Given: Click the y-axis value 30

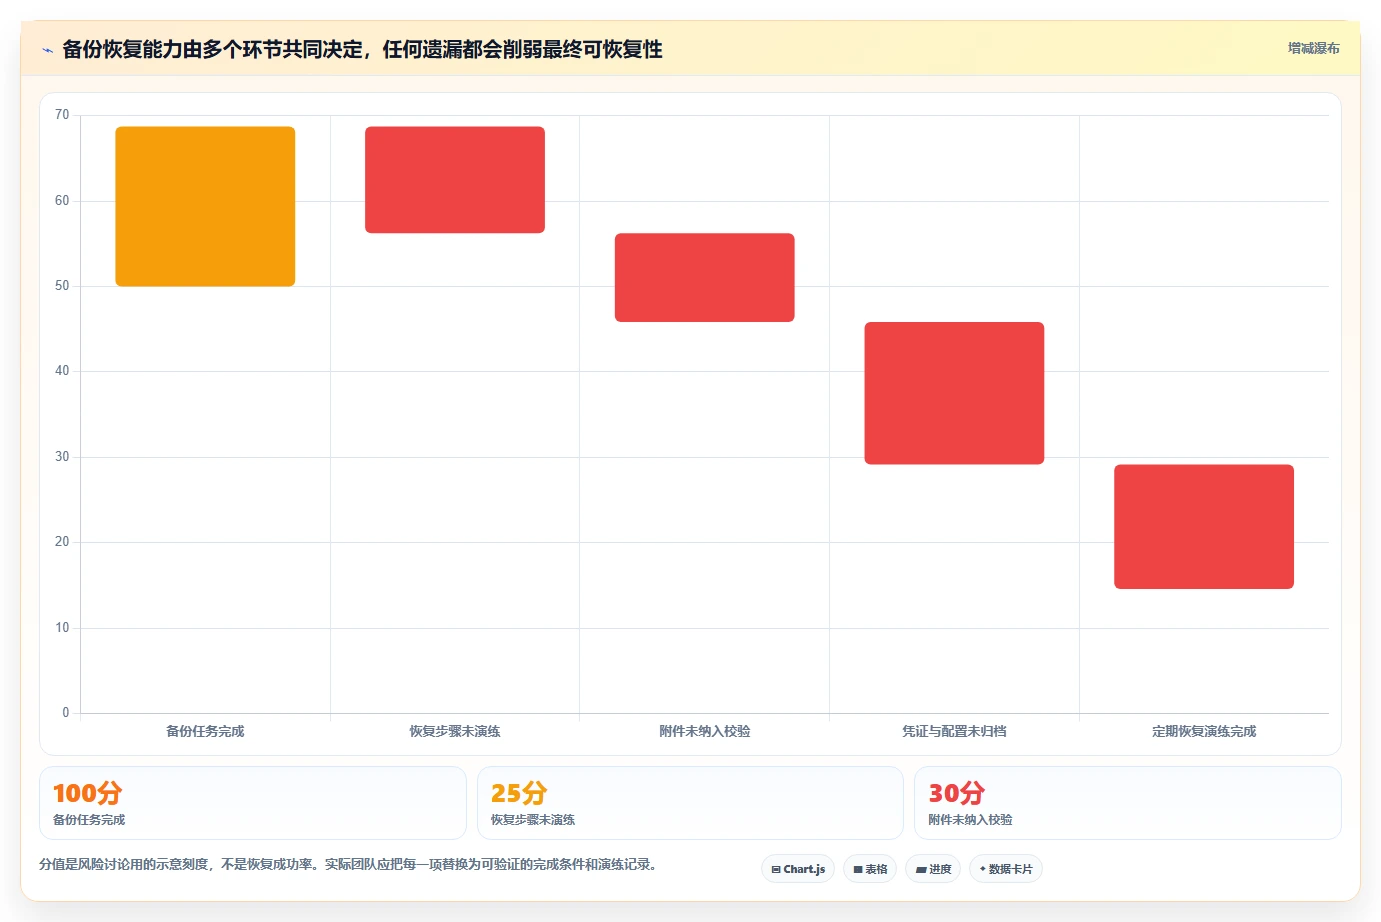Looking at the screenshot, I should tap(62, 457).
